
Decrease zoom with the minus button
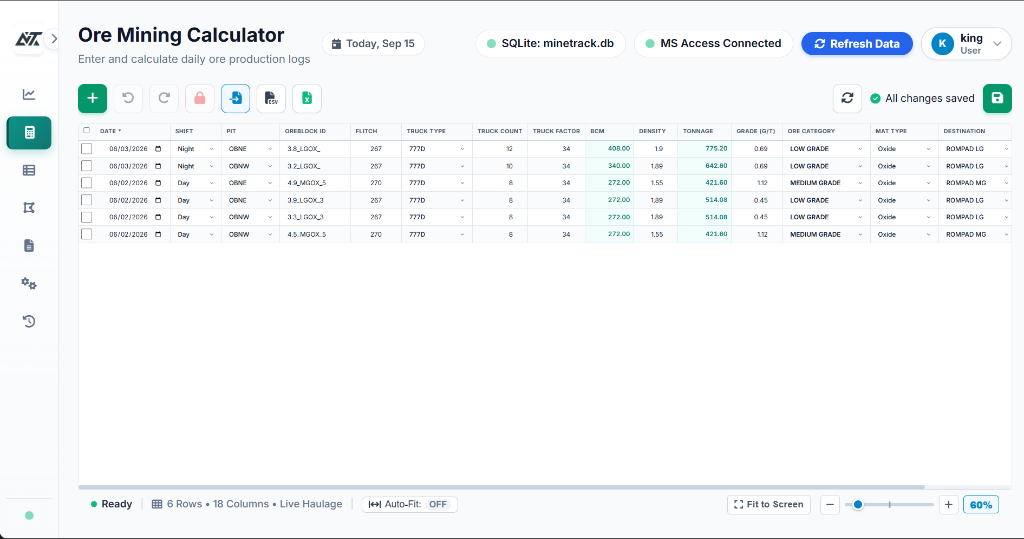tap(829, 504)
